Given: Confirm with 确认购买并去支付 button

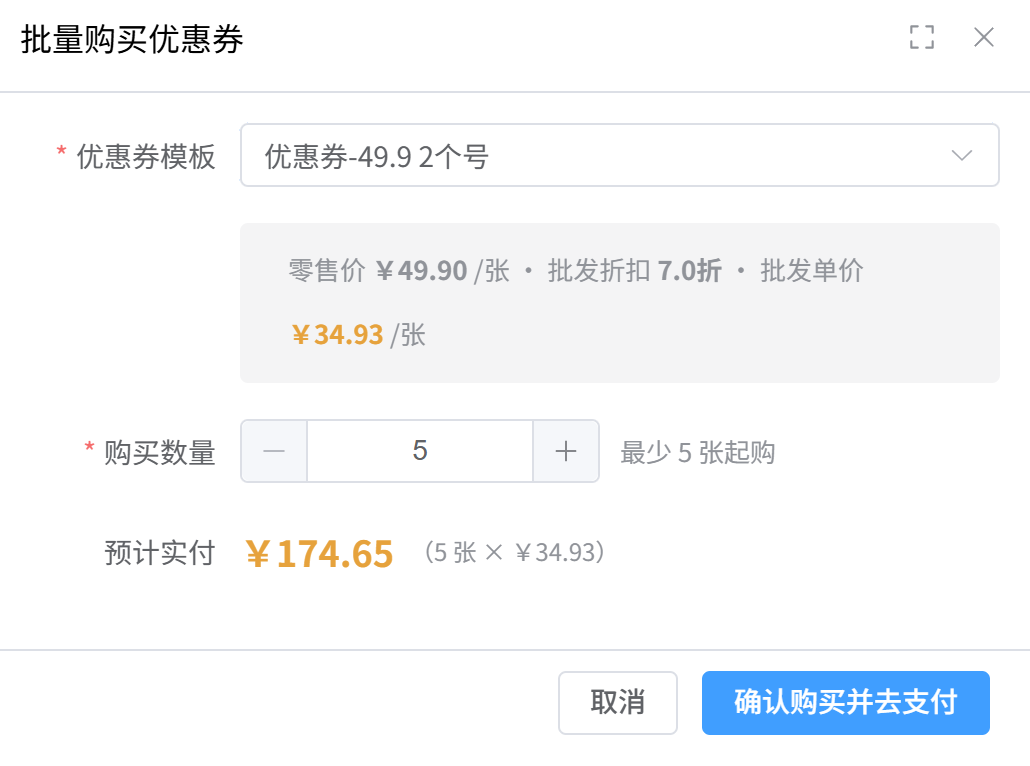Looking at the screenshot, I should [845, 702].
